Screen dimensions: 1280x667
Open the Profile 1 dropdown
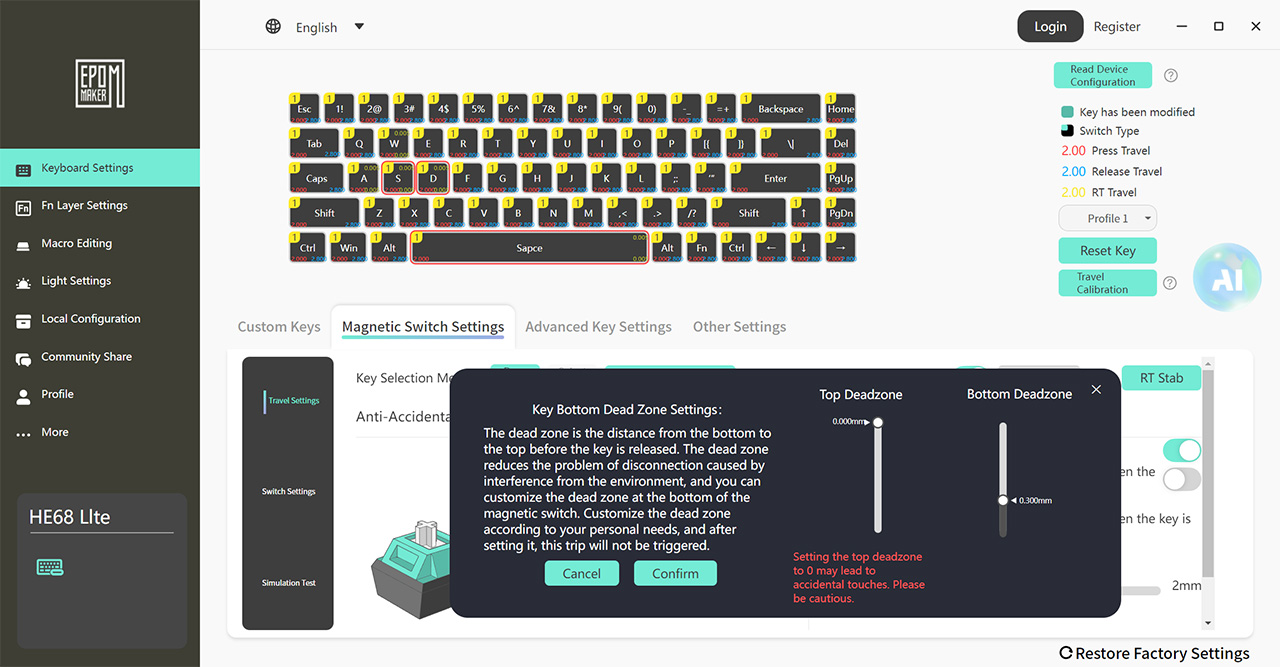tap(1107, 218)
